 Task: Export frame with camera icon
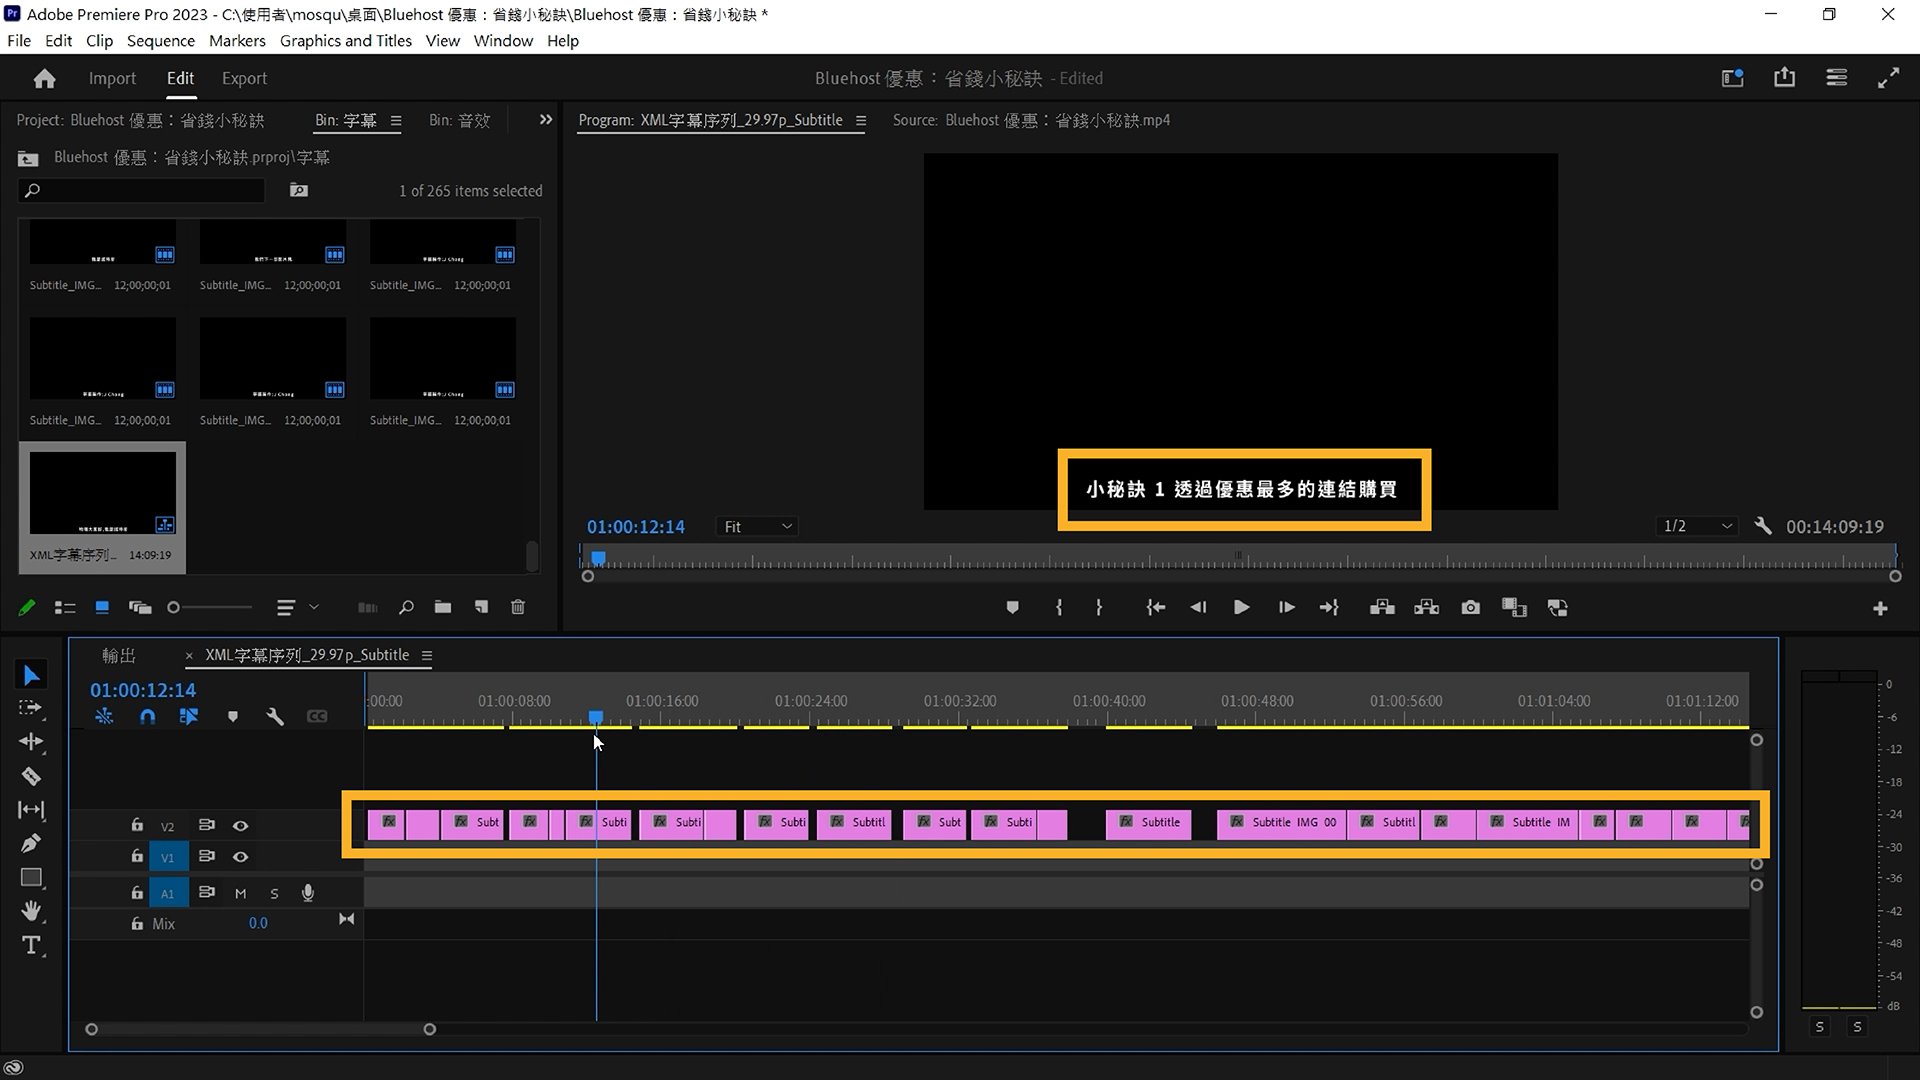pyautogui.click(x=1470, y=607)
